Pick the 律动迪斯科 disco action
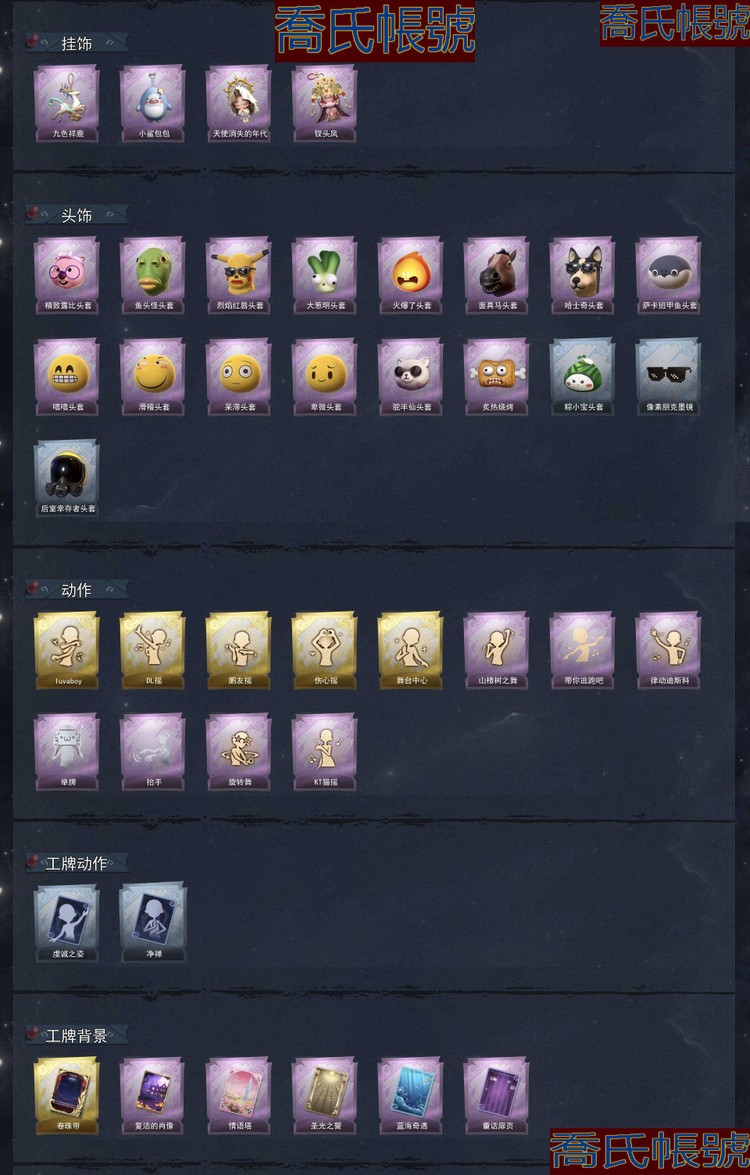This screenshot has height=1175, width=750. coord(669,650)
